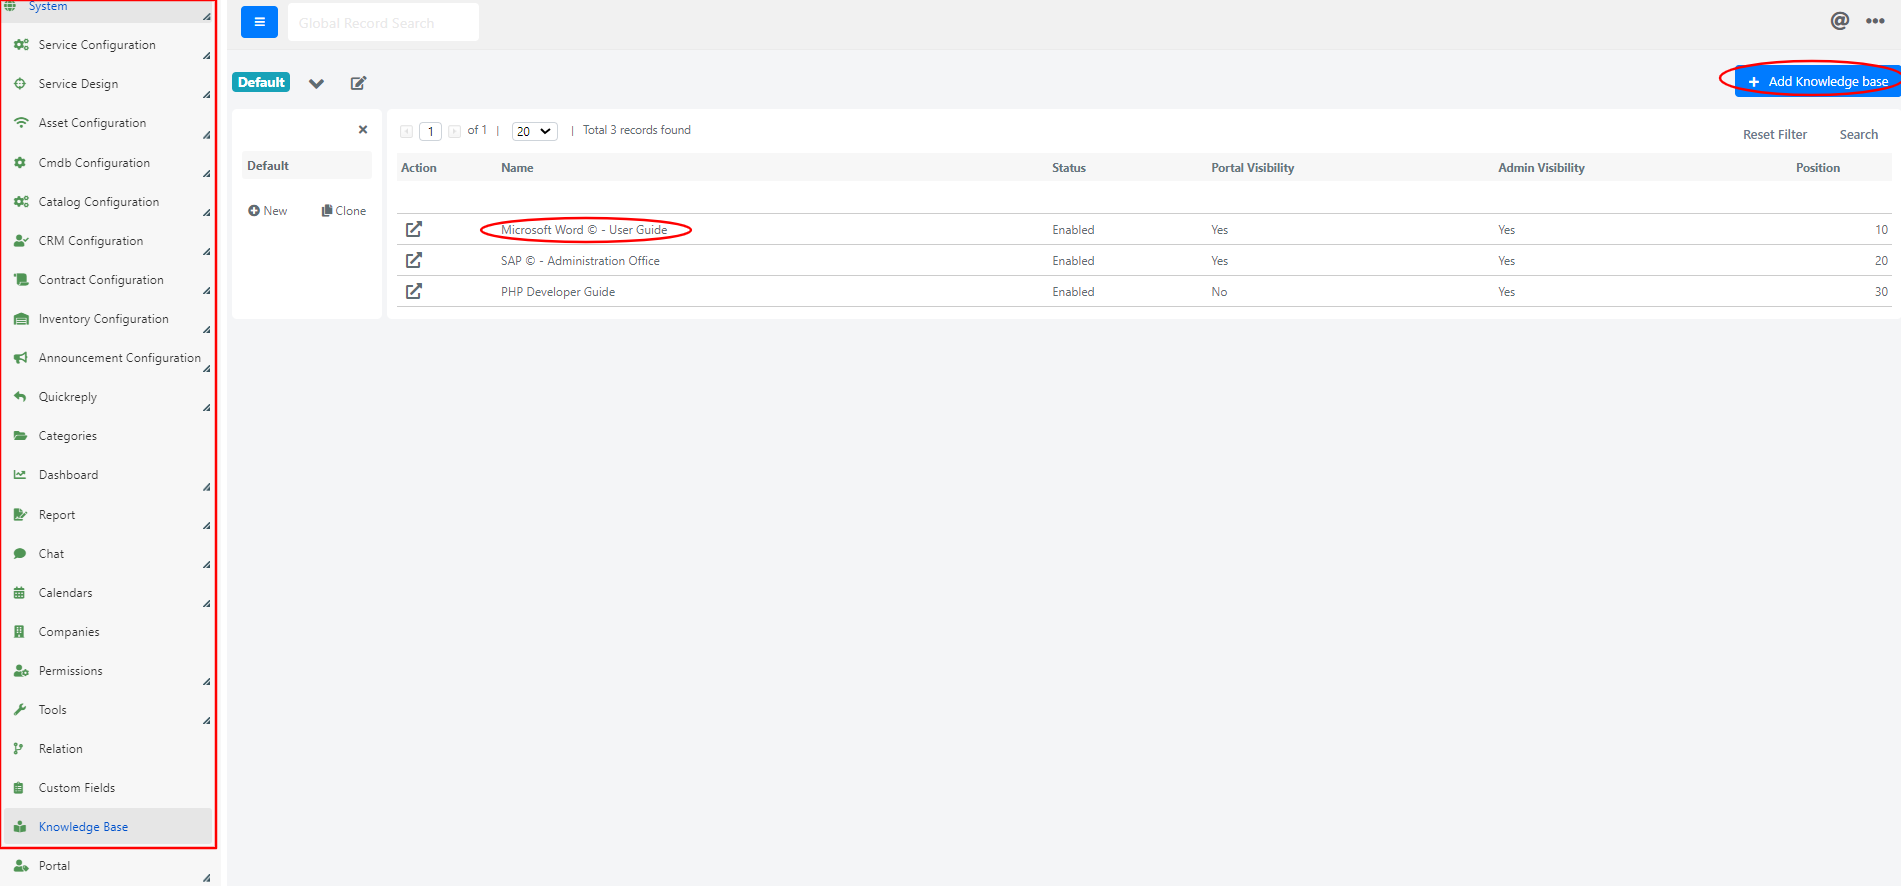Click New in the Default panel
Screen dimensions: 1901x886
pyautogui.click(x=268, y=211)
